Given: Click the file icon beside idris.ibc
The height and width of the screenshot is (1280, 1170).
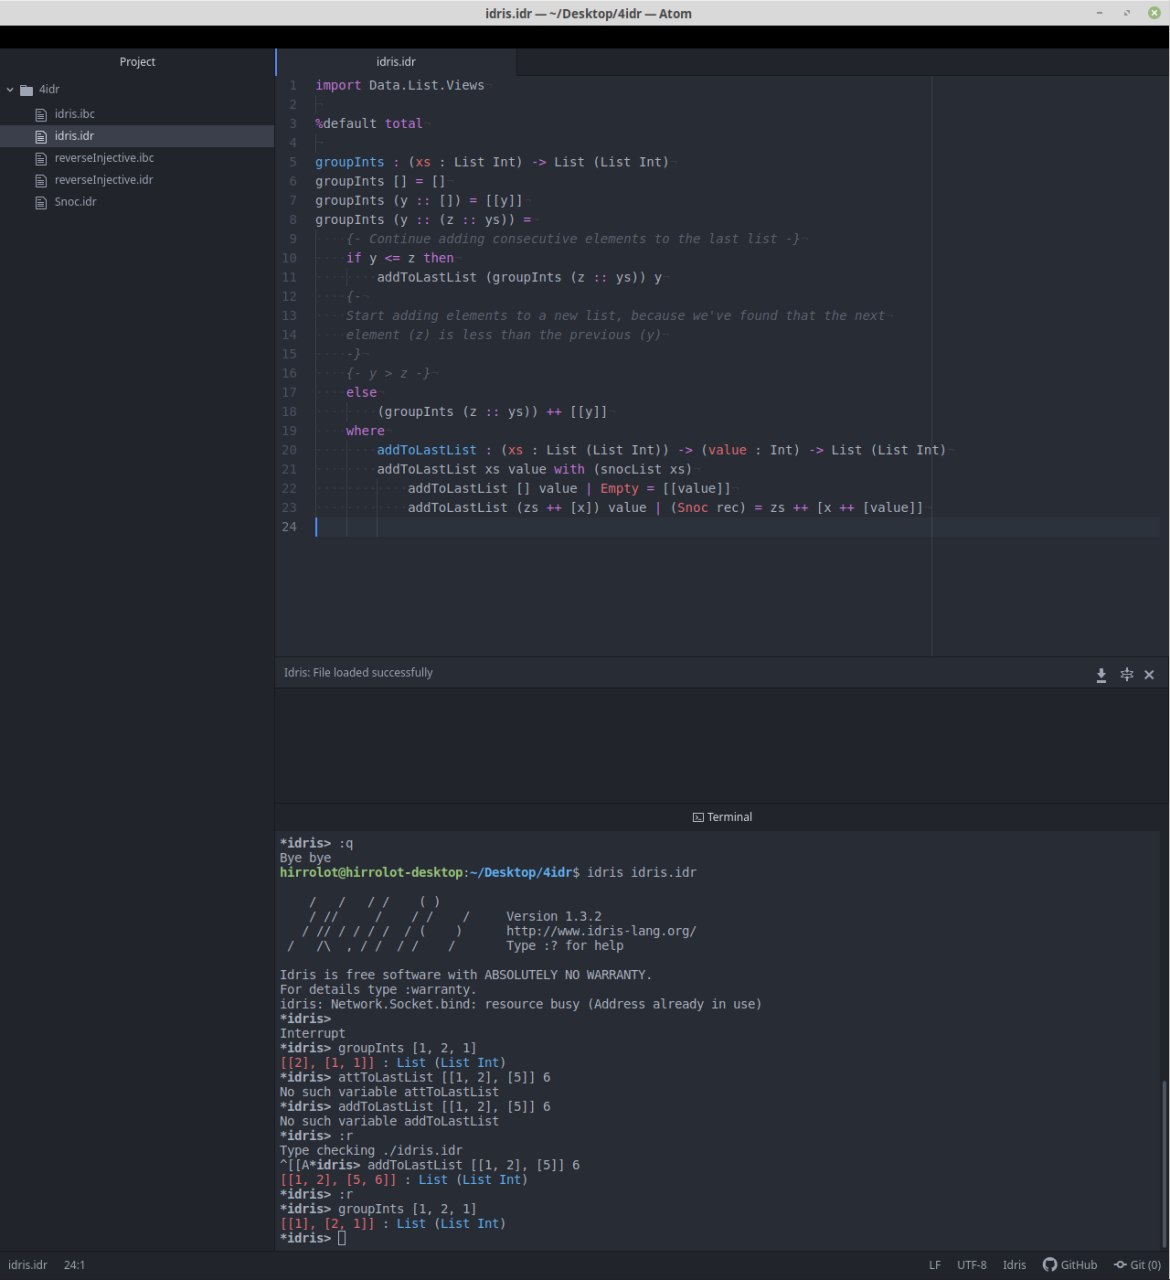Looking at the screenshot, I should click(41, 114).
